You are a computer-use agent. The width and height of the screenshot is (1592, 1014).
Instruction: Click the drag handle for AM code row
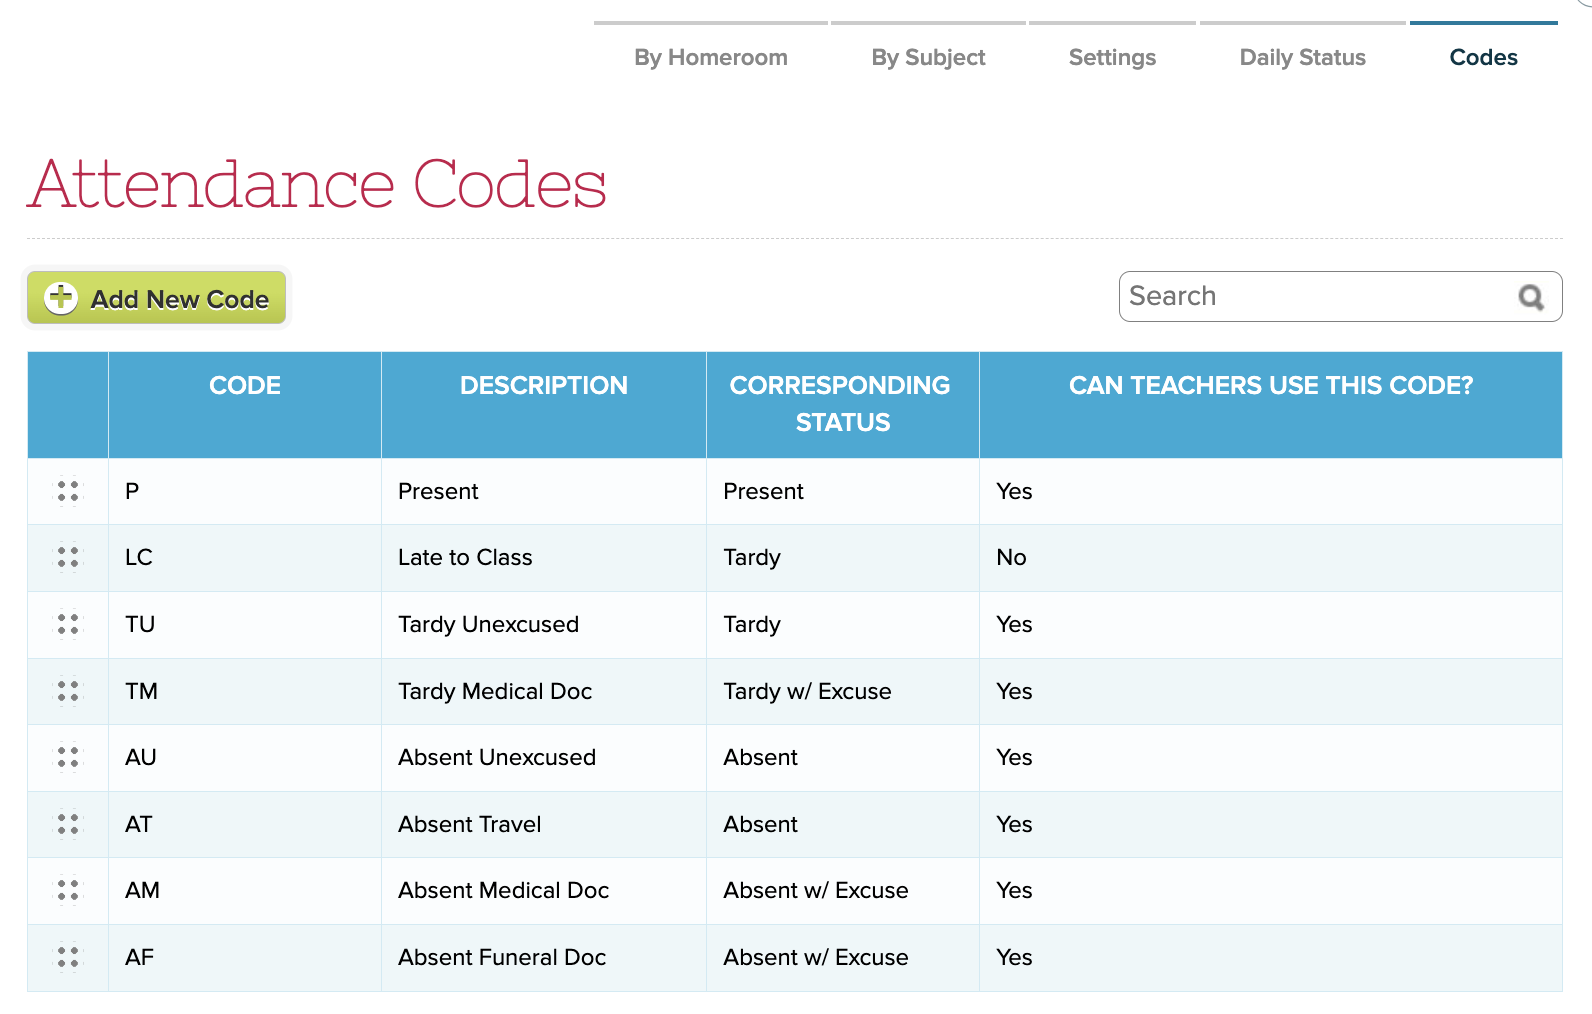coord(68,890)
